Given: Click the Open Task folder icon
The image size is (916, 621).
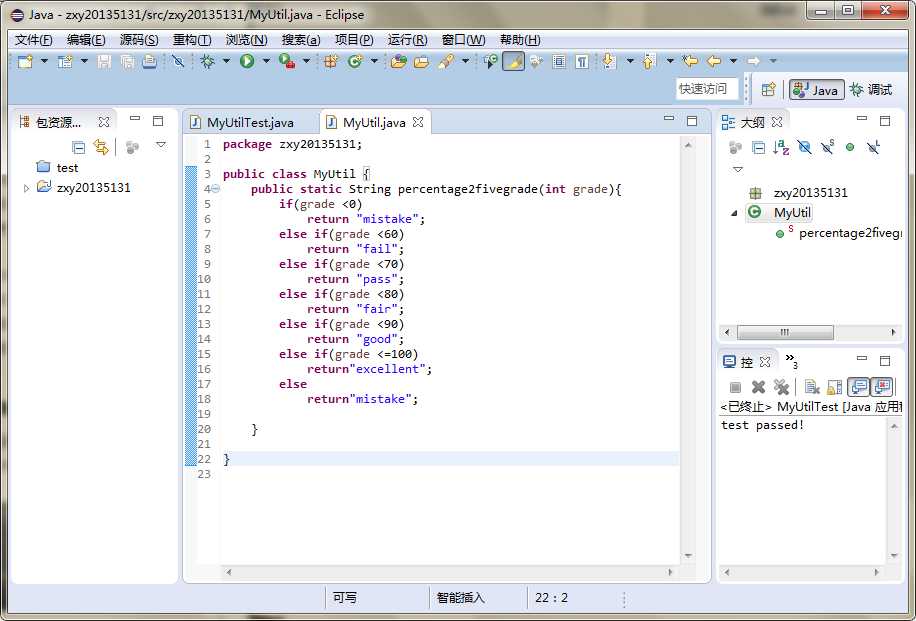Looking at the screenshot, I should point(421,61).
